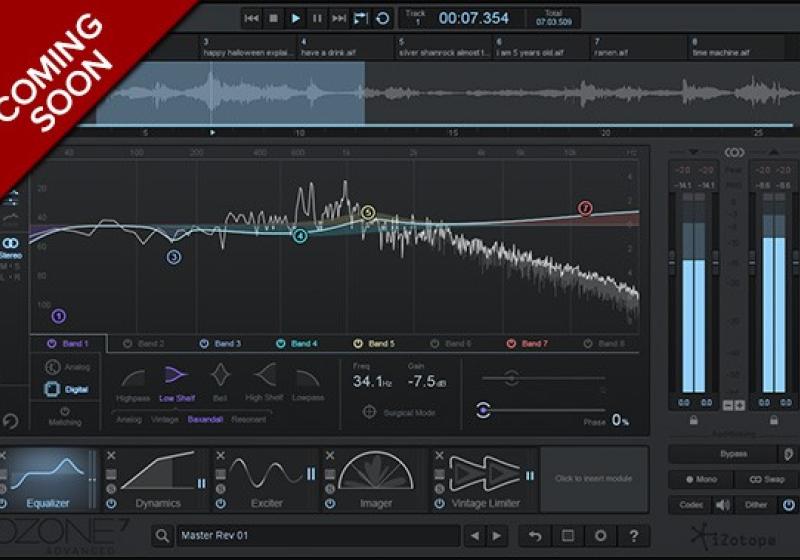Choose the Bell filter shape icon
This screenshot has width=800, height=560.
tap(221, 376)
